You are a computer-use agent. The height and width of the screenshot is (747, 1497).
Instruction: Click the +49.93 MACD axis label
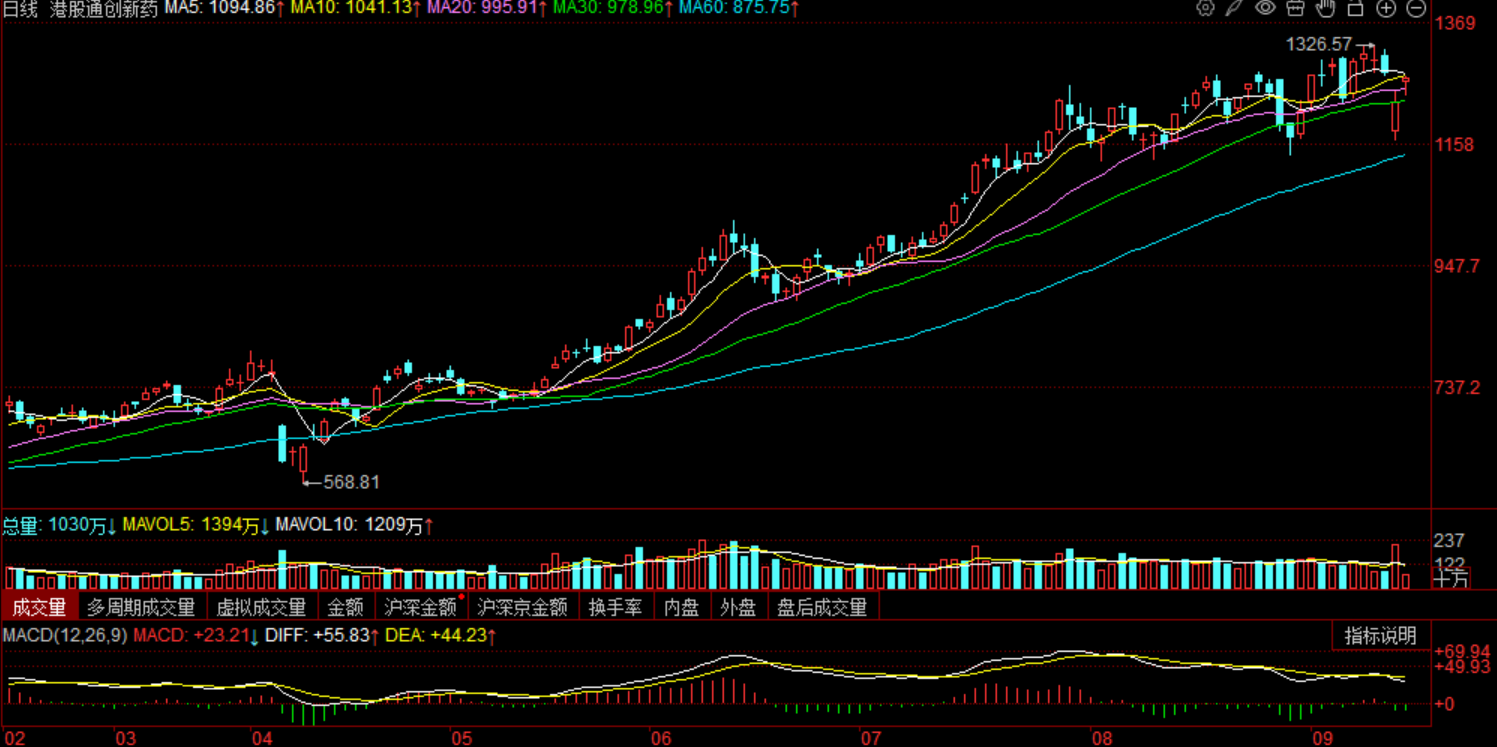pyautogui.click(x=1462, y=667)
